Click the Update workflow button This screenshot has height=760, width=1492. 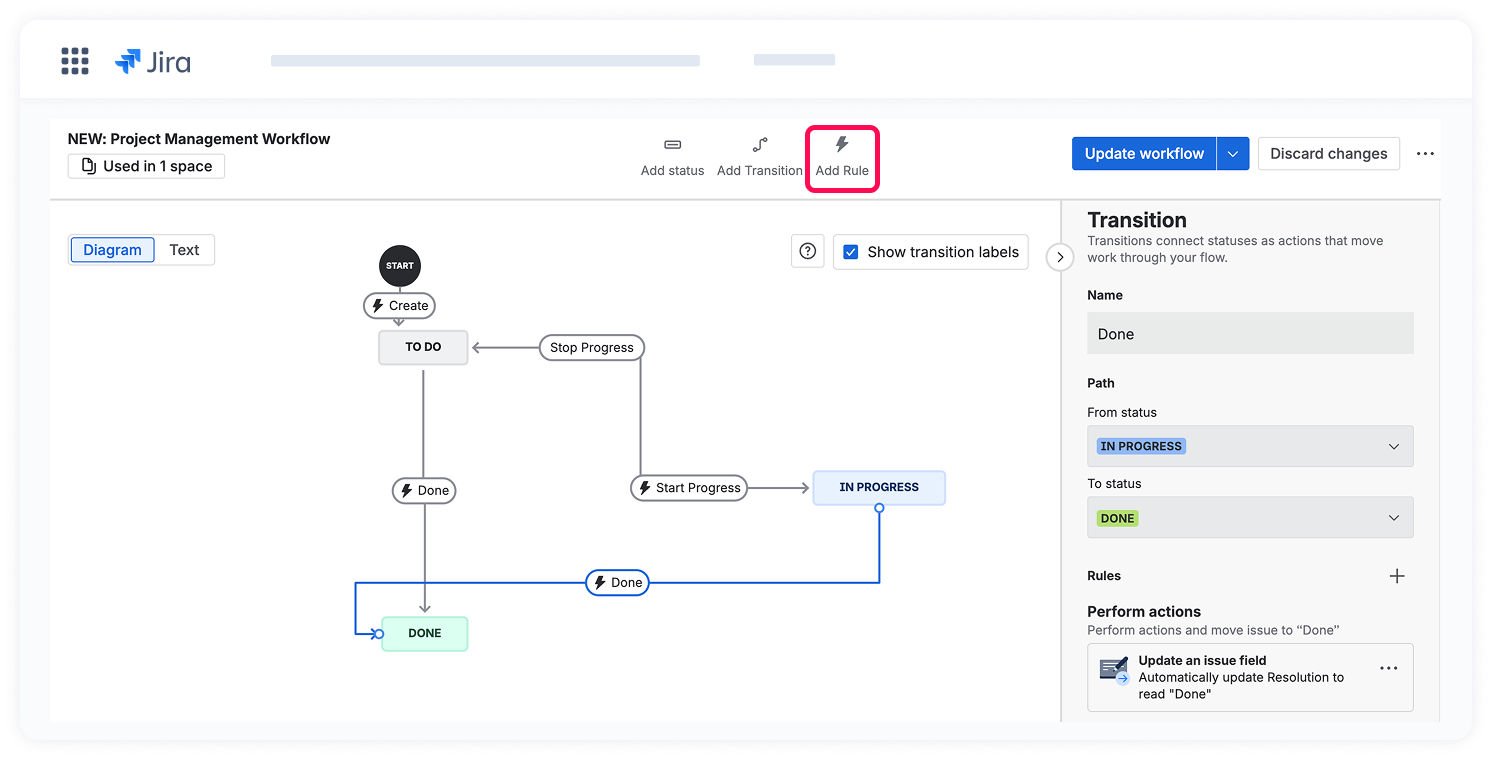pyautogui.click(x=1143, y=154)
